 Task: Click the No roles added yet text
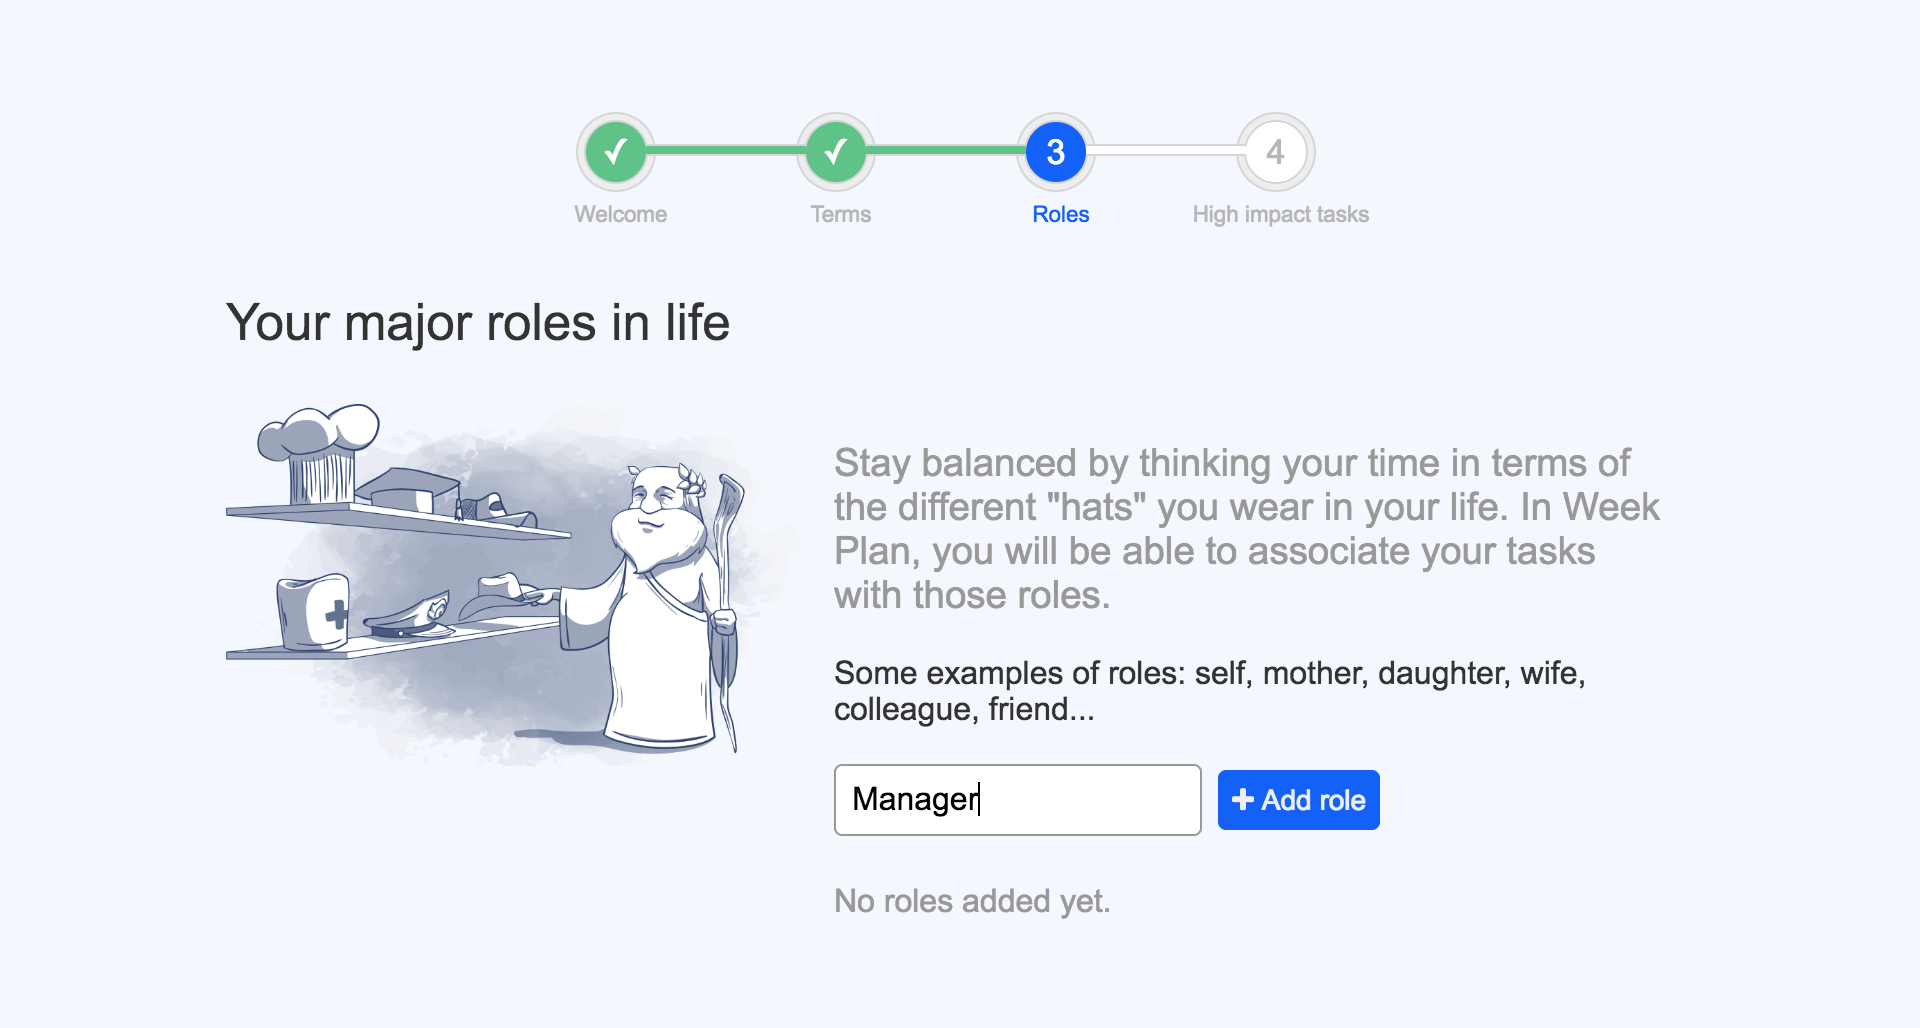[971, 900]
